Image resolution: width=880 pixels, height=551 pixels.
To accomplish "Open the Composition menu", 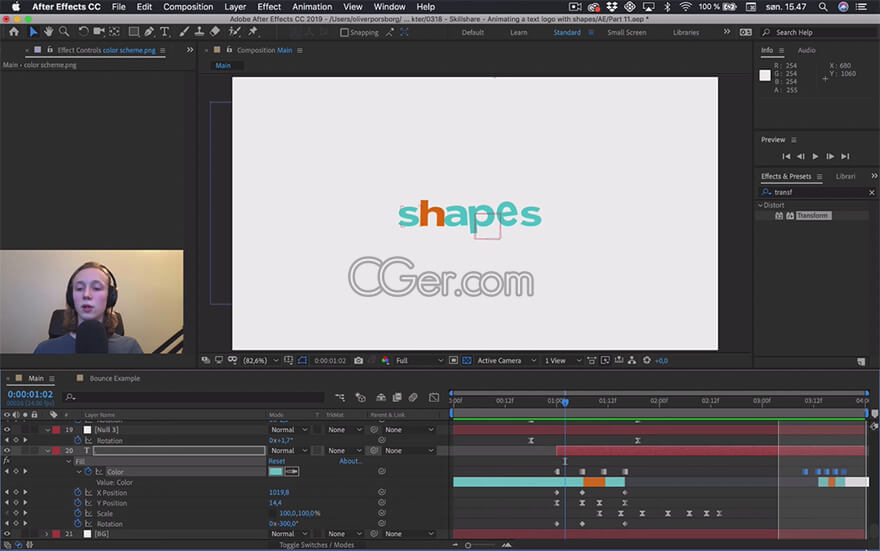I will (188, 7).
